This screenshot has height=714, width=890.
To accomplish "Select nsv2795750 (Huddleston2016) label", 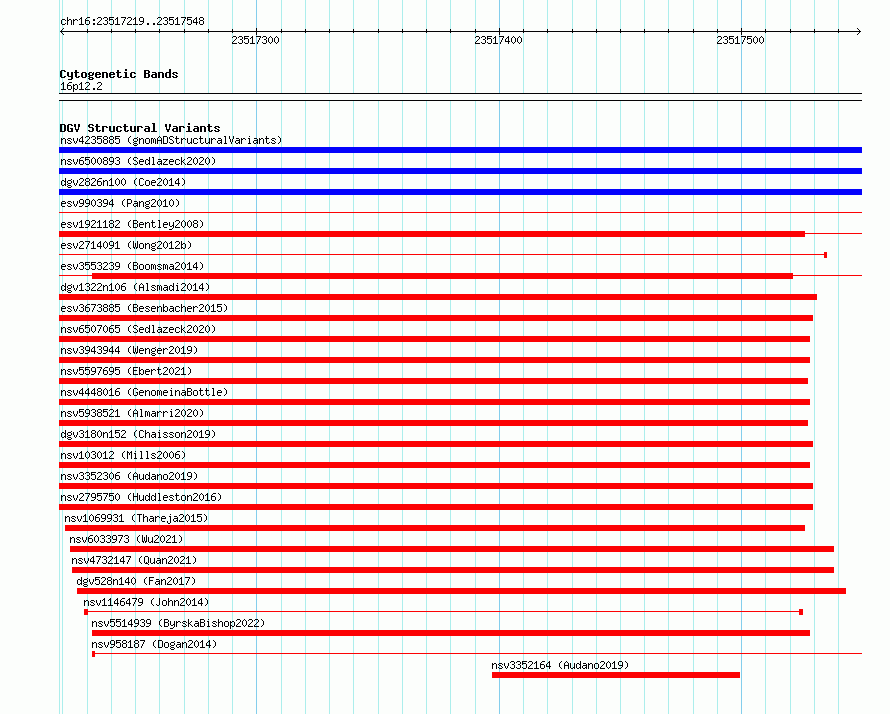I will pyautogui.click(x=141, y=497).
